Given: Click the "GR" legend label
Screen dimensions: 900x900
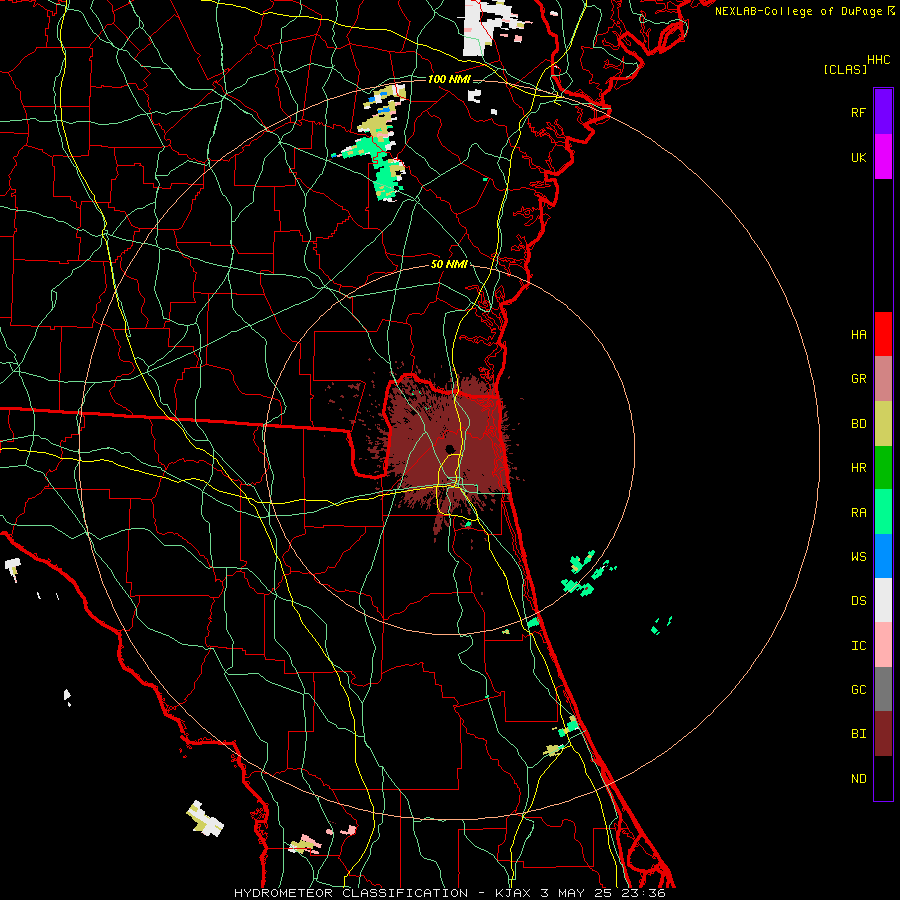Looking at the screenshot, I should [x=858, y=379].
